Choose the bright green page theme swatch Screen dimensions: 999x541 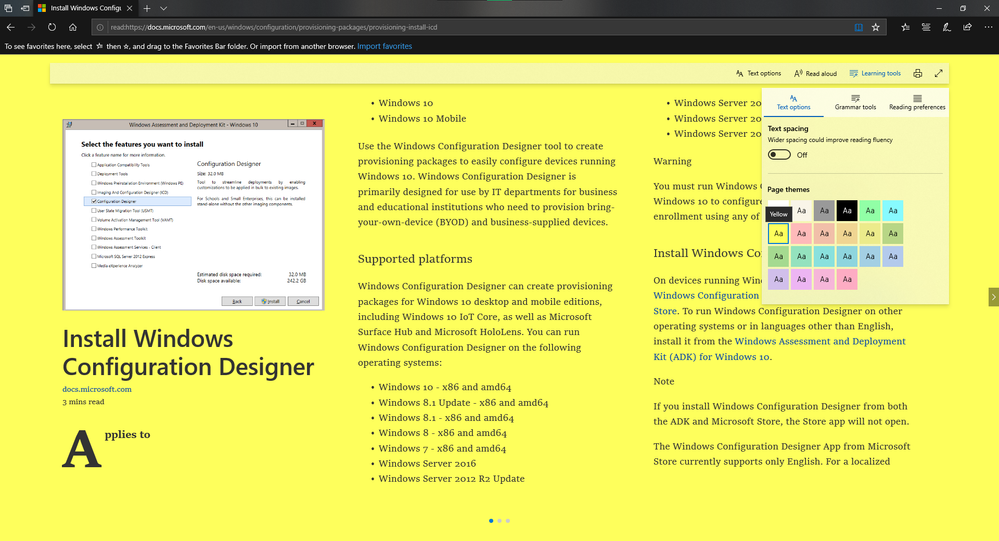tap(870, 211)
